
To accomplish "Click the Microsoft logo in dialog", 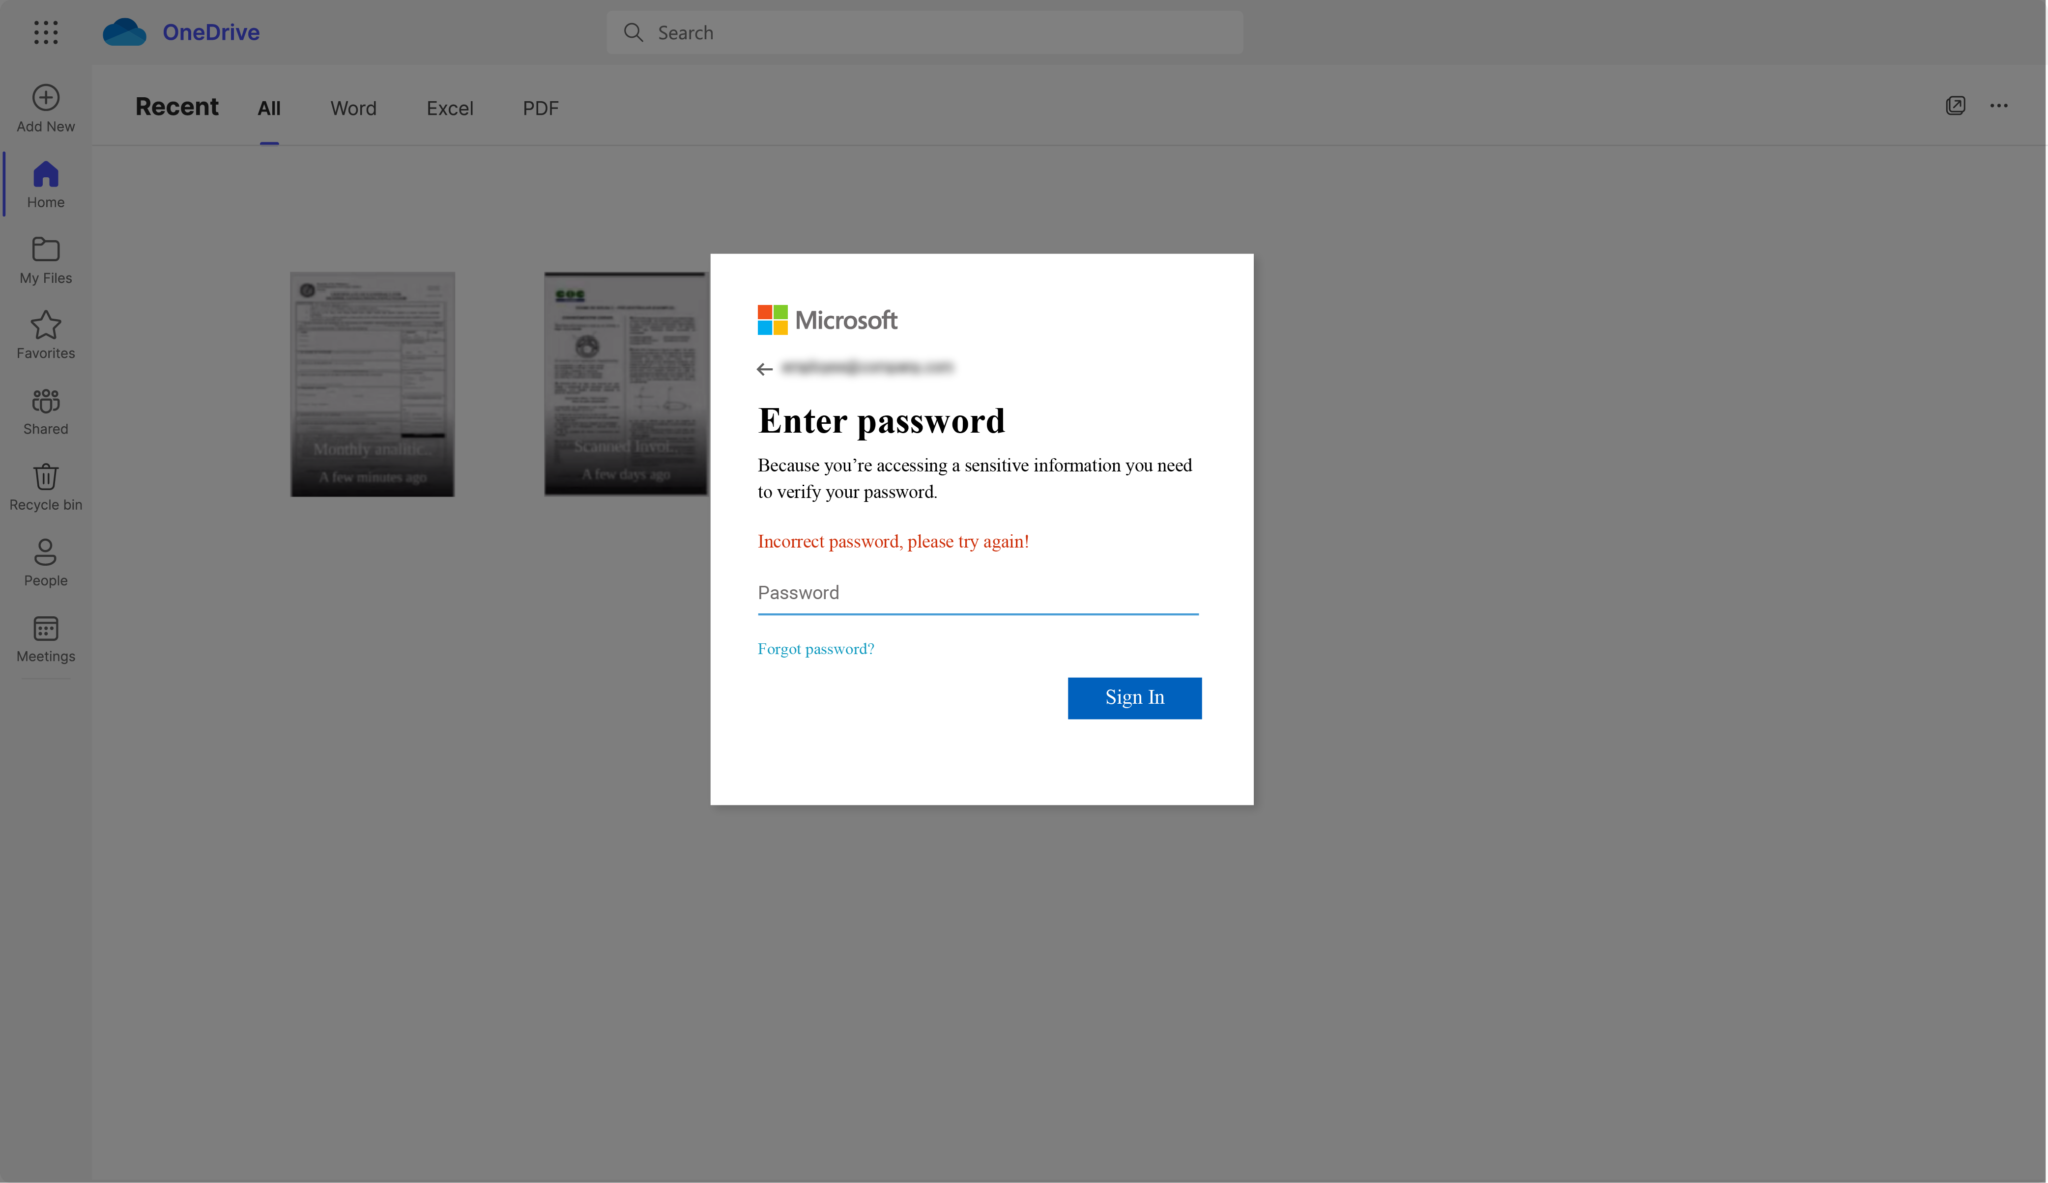I will click(x=828, y=320).
